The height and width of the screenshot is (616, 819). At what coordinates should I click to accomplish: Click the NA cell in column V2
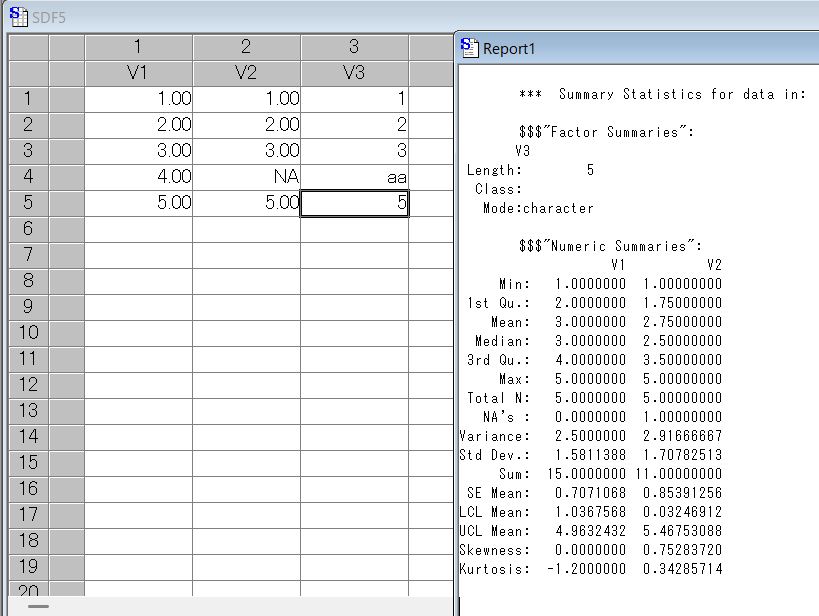click(246, 177)
